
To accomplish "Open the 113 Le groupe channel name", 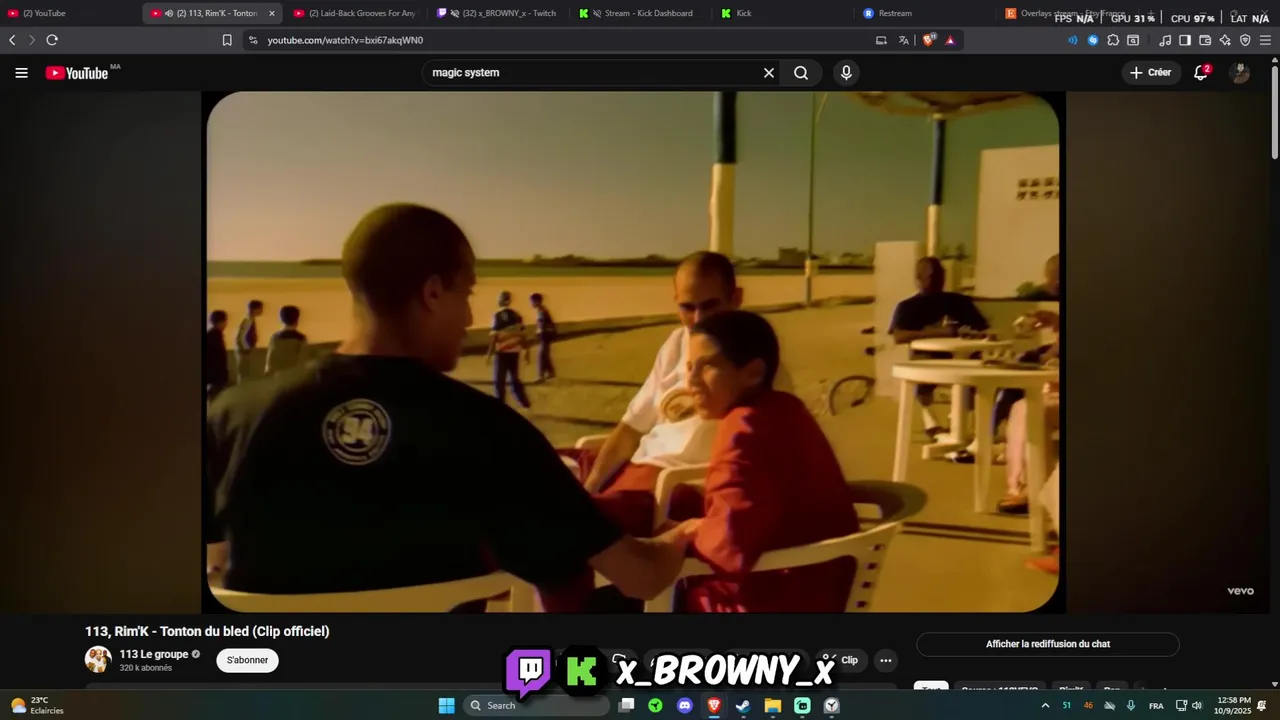I will (x=154, y=654).
